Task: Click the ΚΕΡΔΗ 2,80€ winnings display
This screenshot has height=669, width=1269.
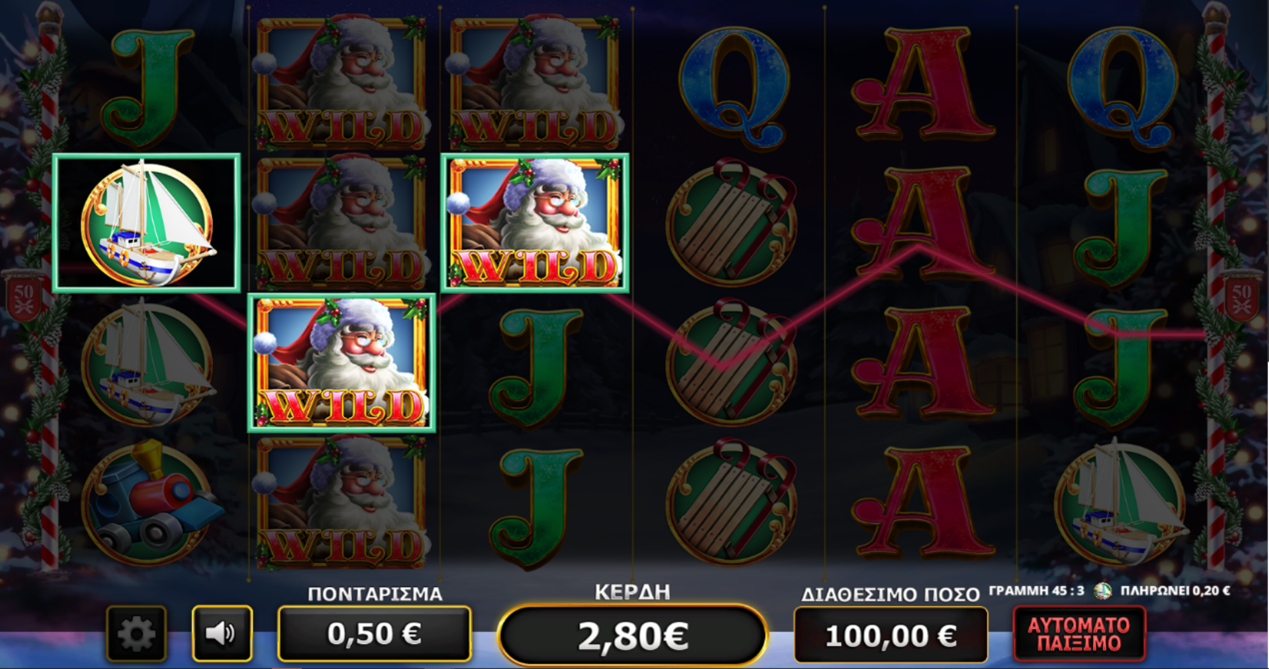Action: tap(633, 635)
